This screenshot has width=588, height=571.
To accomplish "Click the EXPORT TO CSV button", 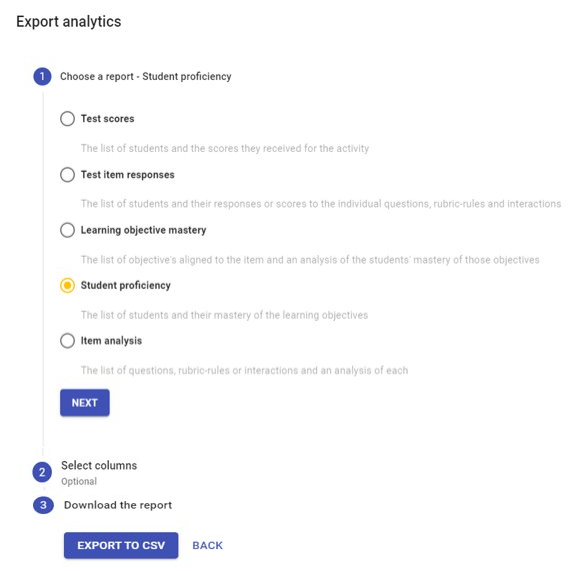I will point(121,546).
